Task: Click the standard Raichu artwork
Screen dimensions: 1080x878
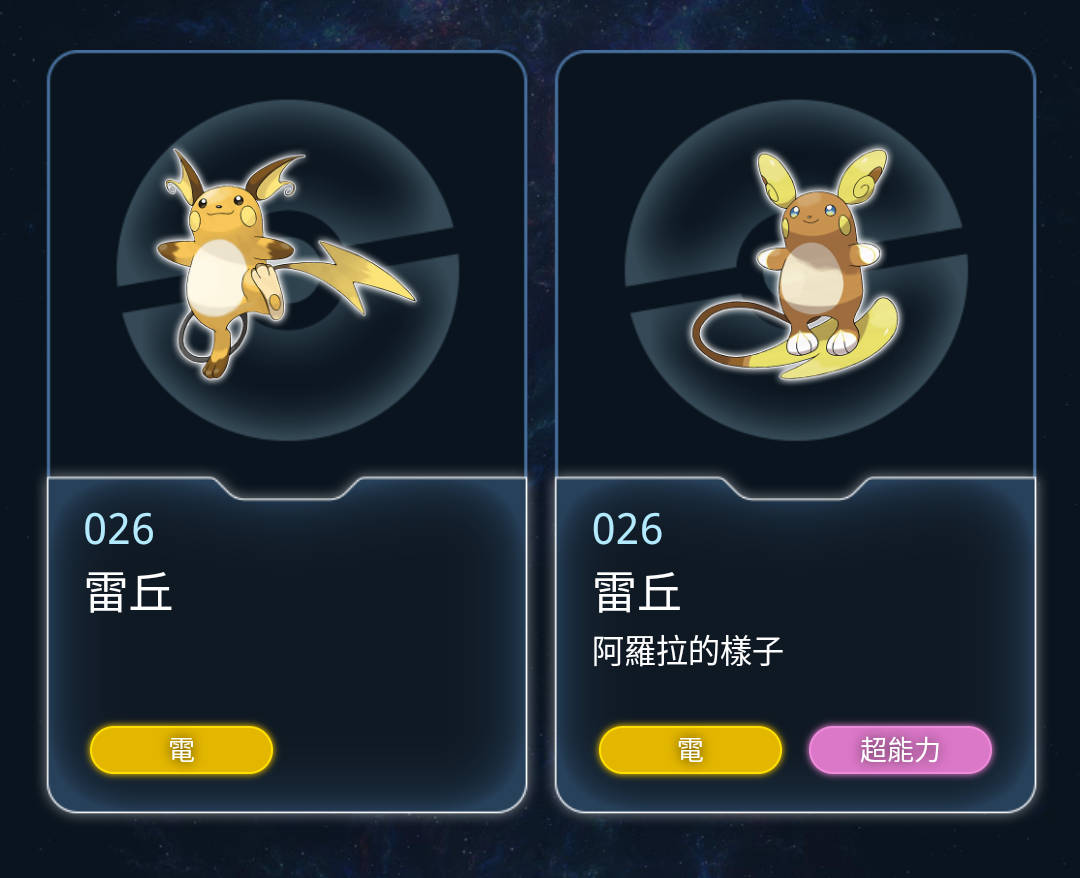Action: [286, 264]
